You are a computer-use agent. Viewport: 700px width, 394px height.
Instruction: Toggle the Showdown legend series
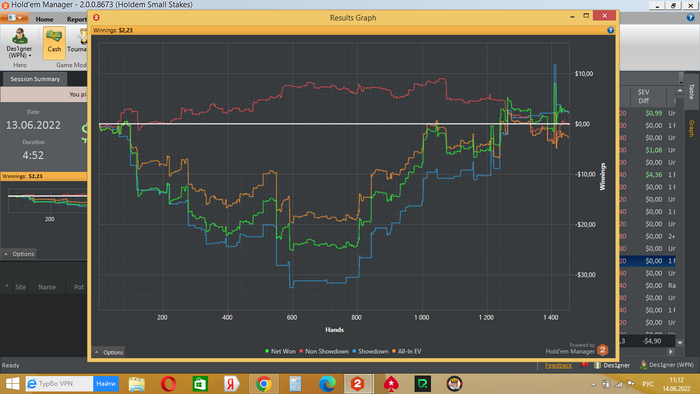(x=370, y=351)
